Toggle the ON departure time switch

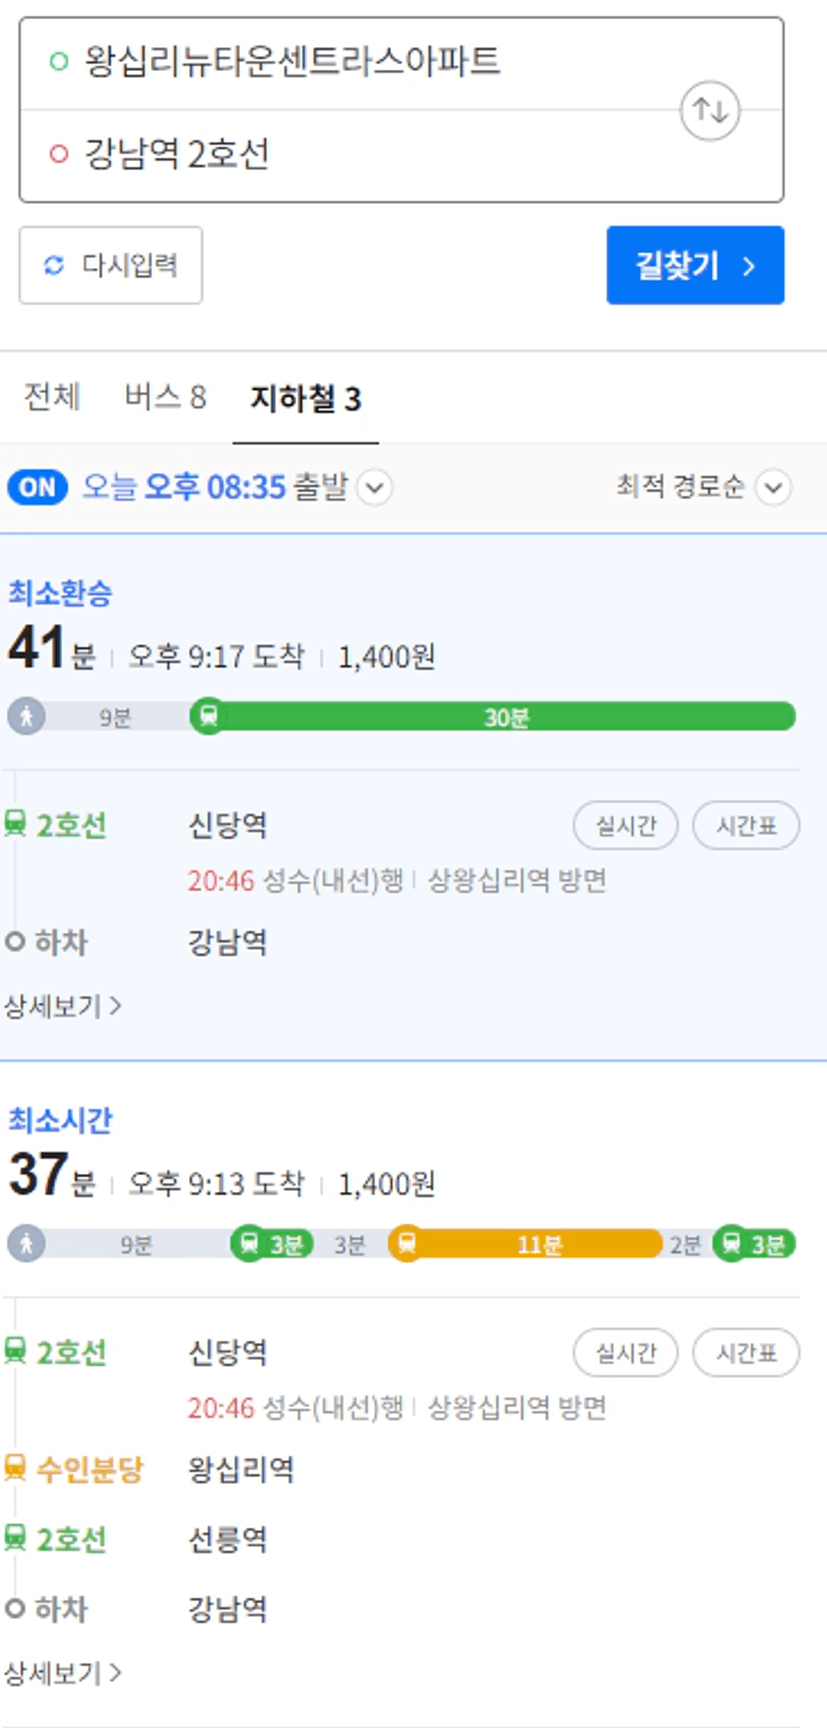click(x=38, y=487)
